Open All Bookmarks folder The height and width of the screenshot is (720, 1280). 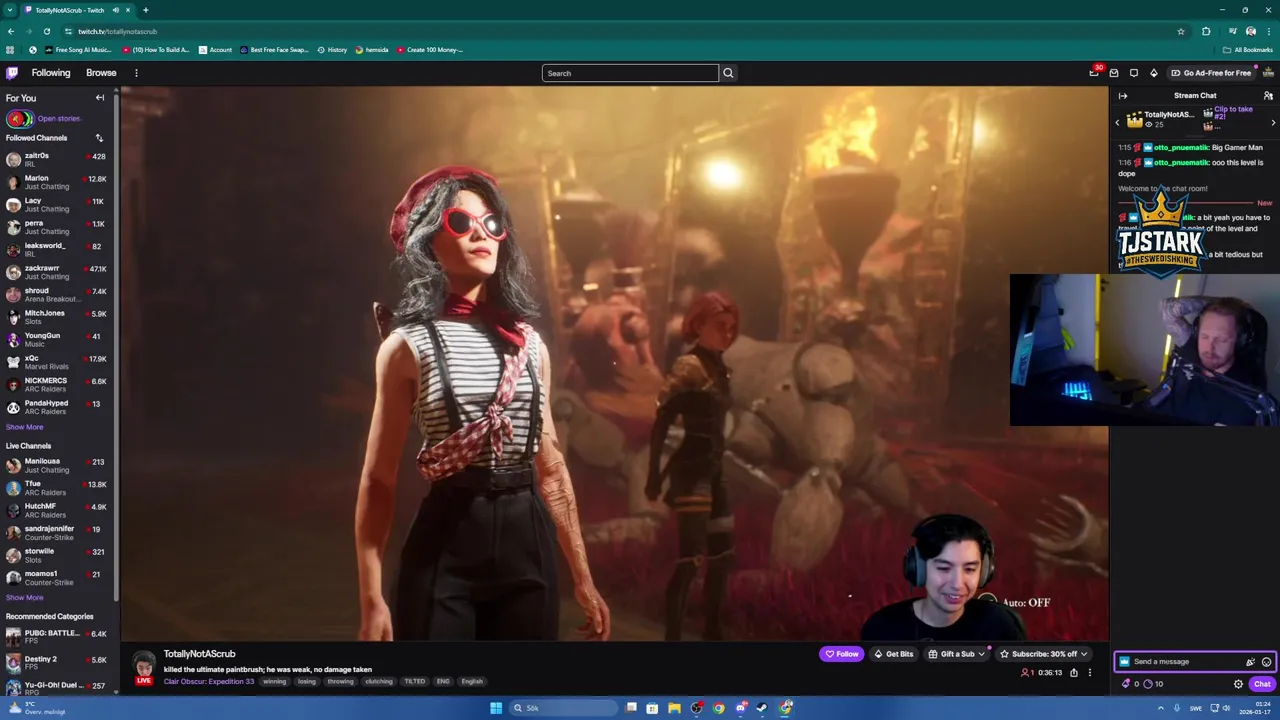pyautogui.click(x=1247, y=50)
